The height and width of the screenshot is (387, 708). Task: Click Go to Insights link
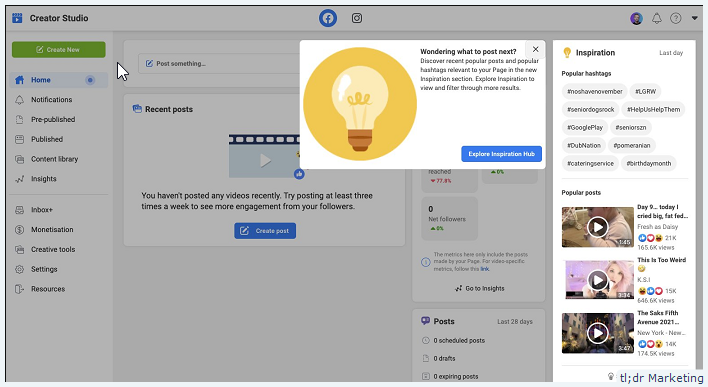[480, 289]
